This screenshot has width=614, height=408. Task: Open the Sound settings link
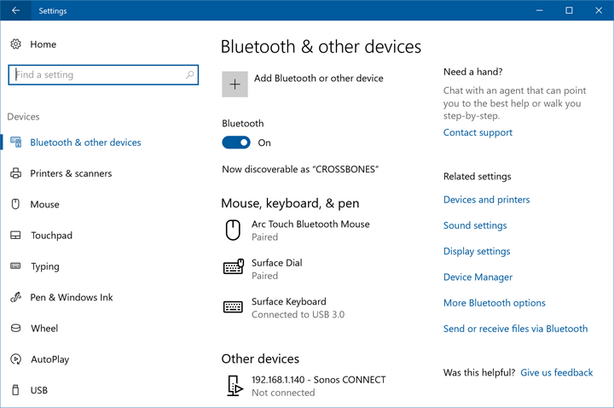475,225
